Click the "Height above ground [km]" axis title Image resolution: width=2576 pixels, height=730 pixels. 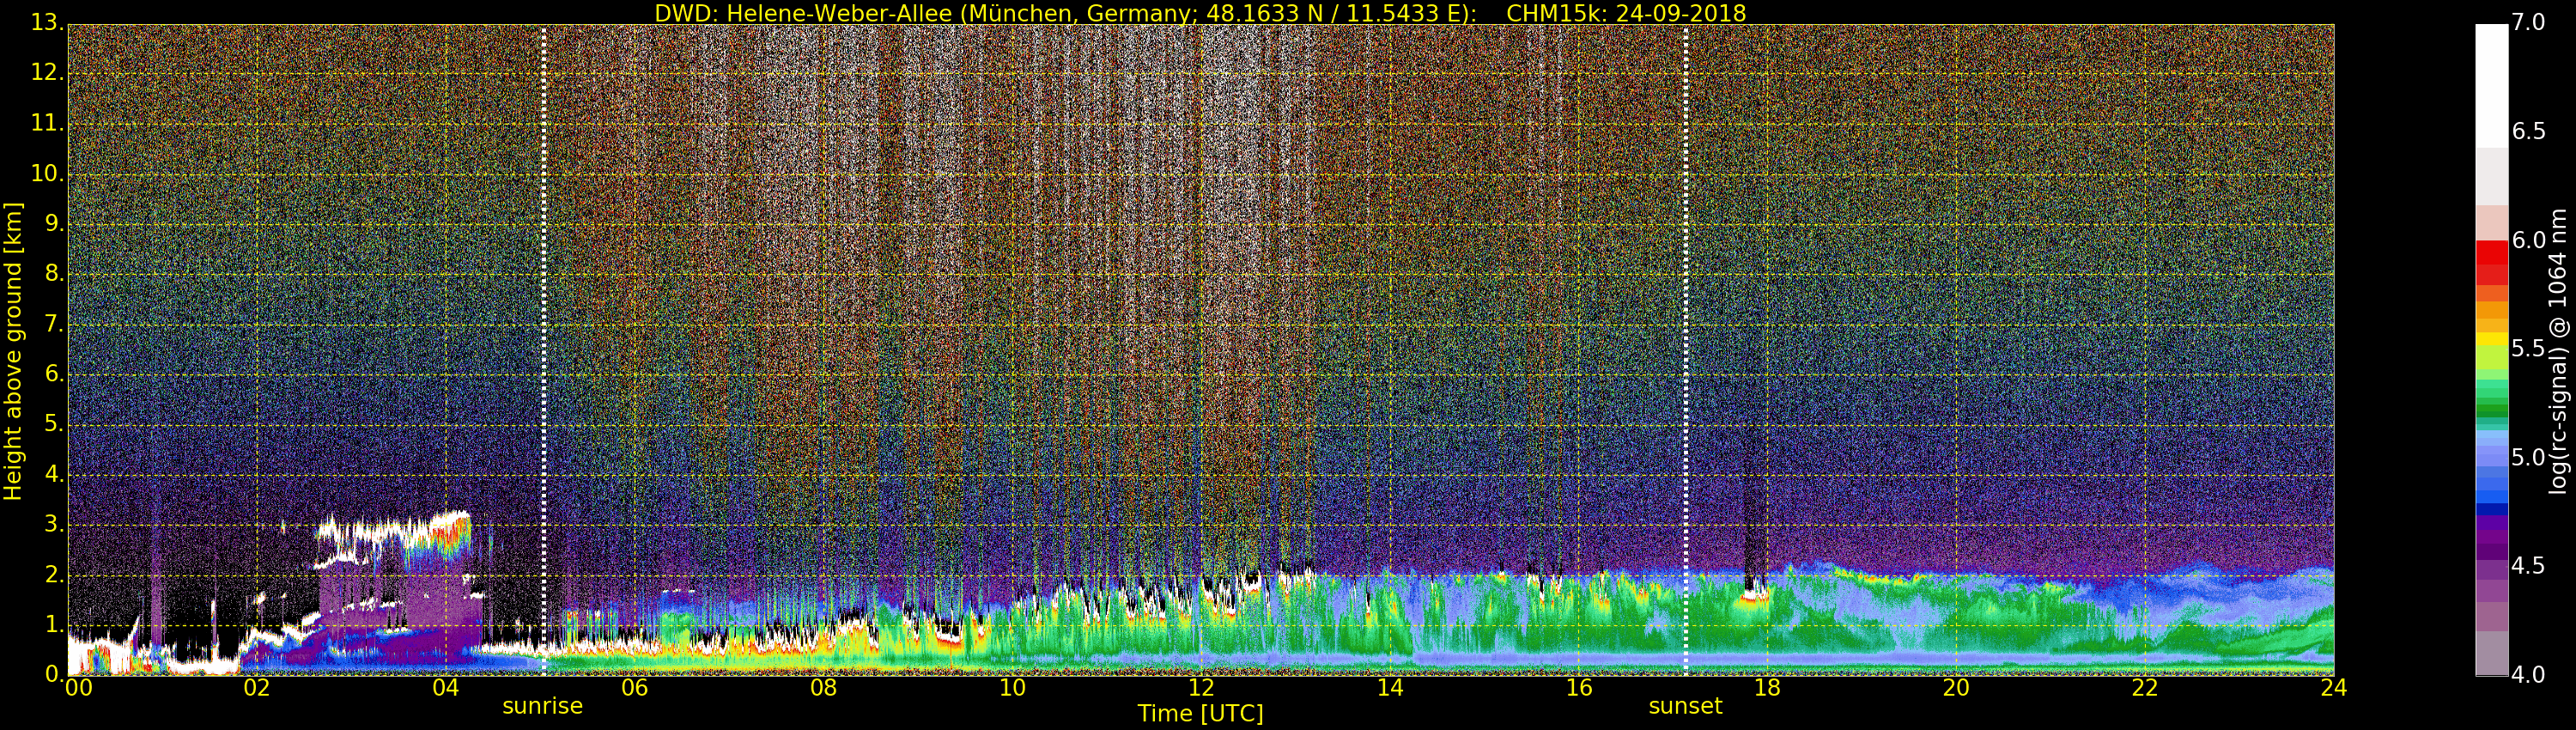click(x=13, y=350)
